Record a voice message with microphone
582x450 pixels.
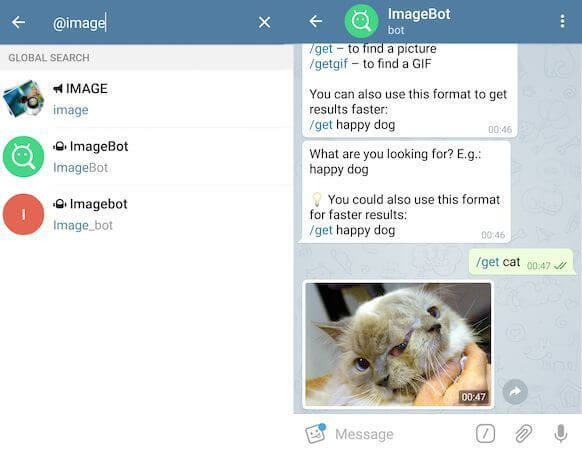(x=560, y=433)
